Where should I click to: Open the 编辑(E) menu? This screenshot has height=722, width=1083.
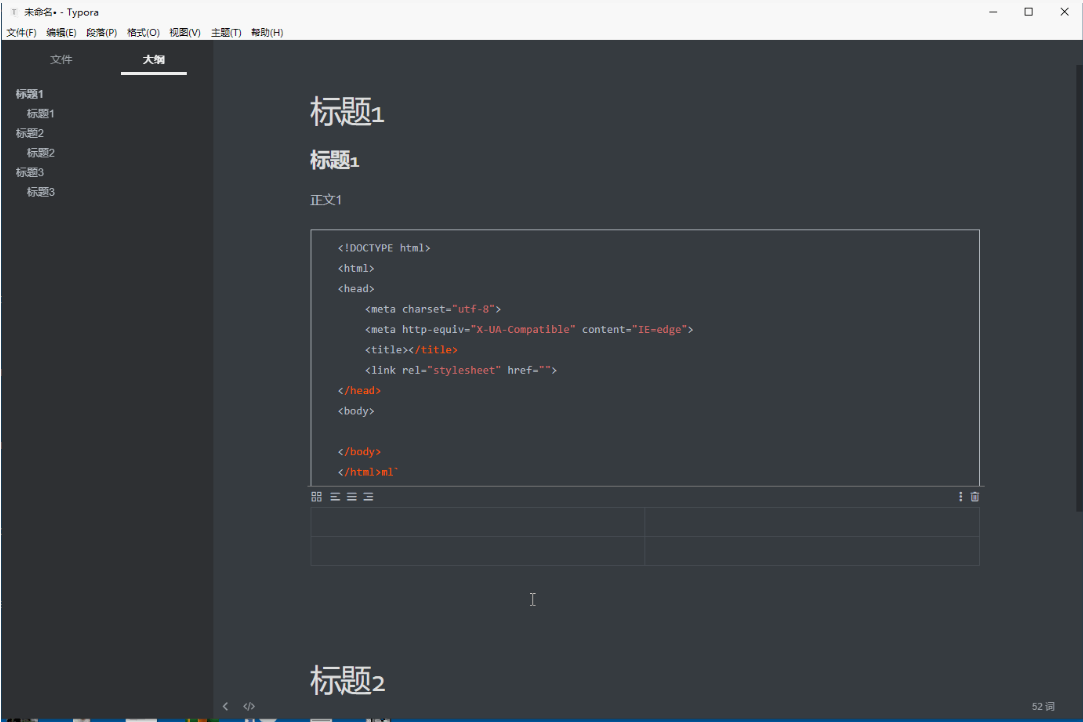[61, 32]
